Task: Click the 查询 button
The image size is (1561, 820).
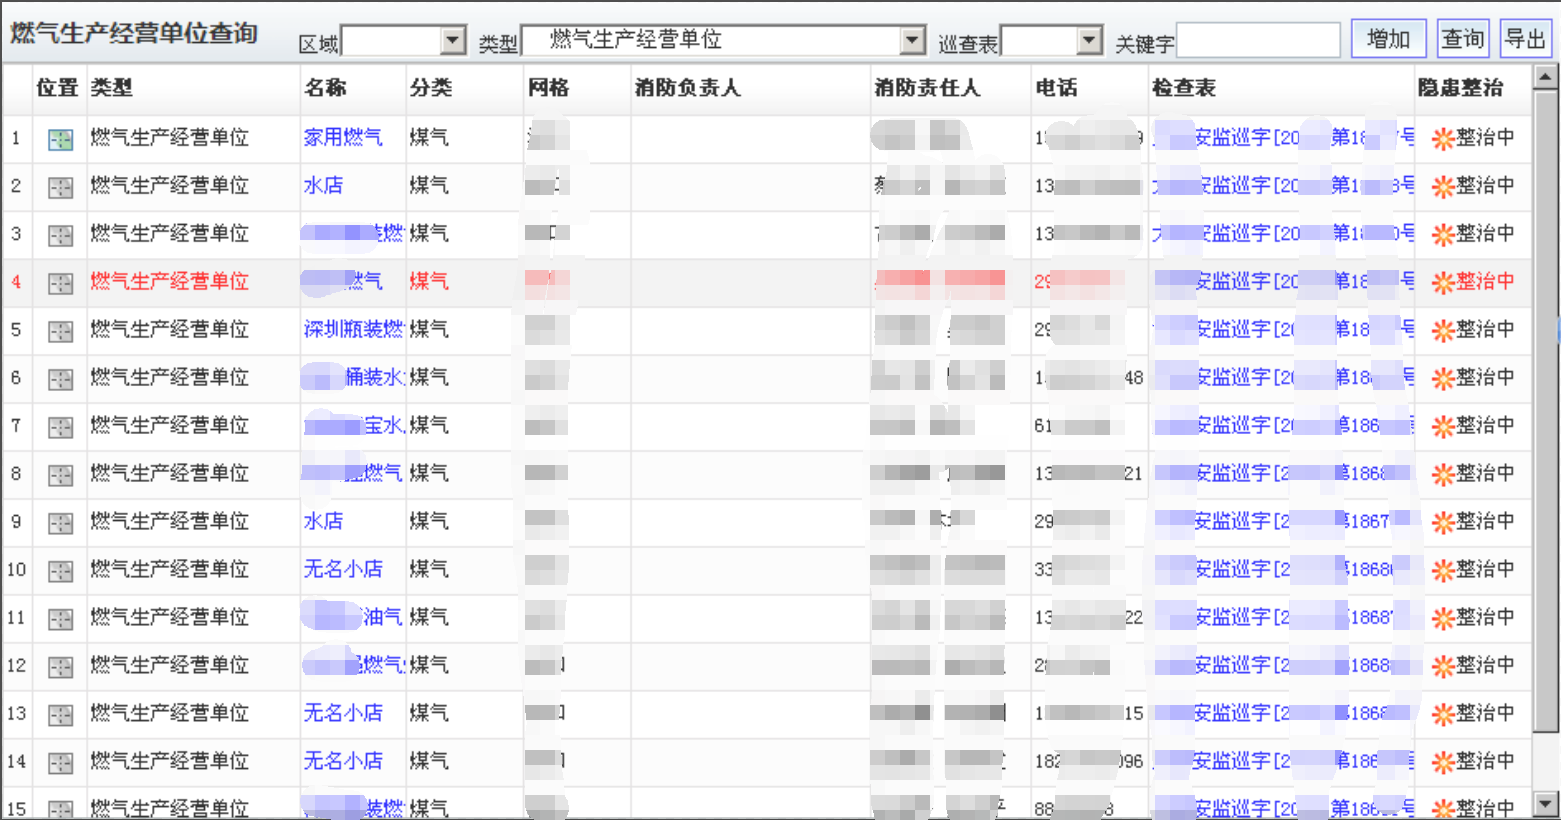Action: (x=1462, y=39)
